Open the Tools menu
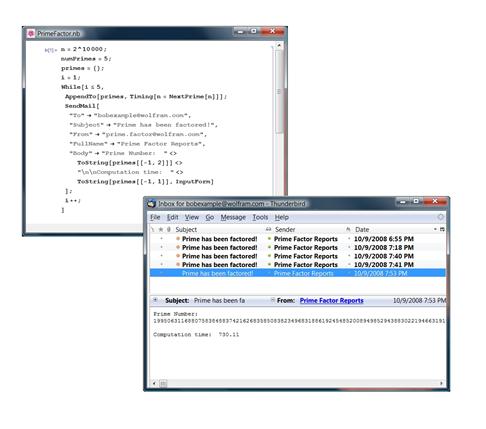The image size is (486, 429). pos(260,217)
